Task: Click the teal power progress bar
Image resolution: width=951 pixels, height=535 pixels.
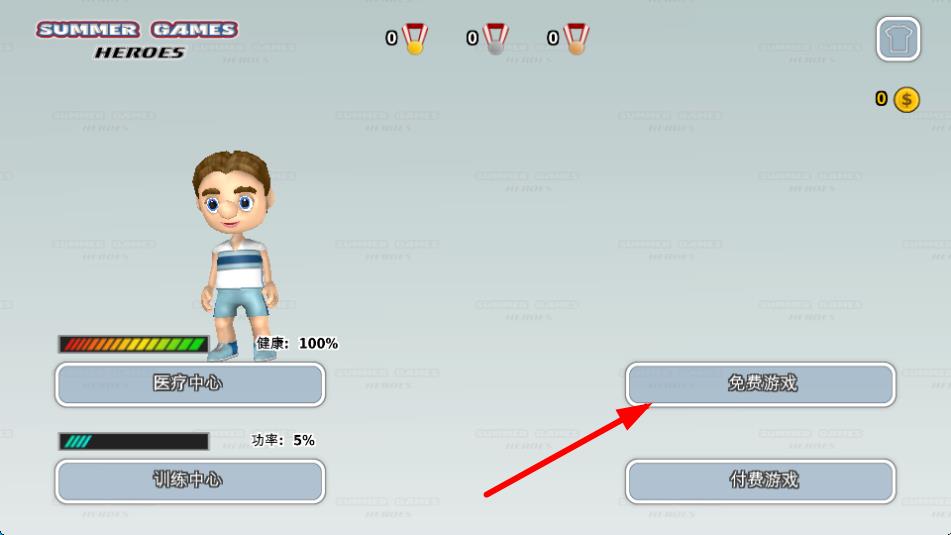Action: pos(133,441)
